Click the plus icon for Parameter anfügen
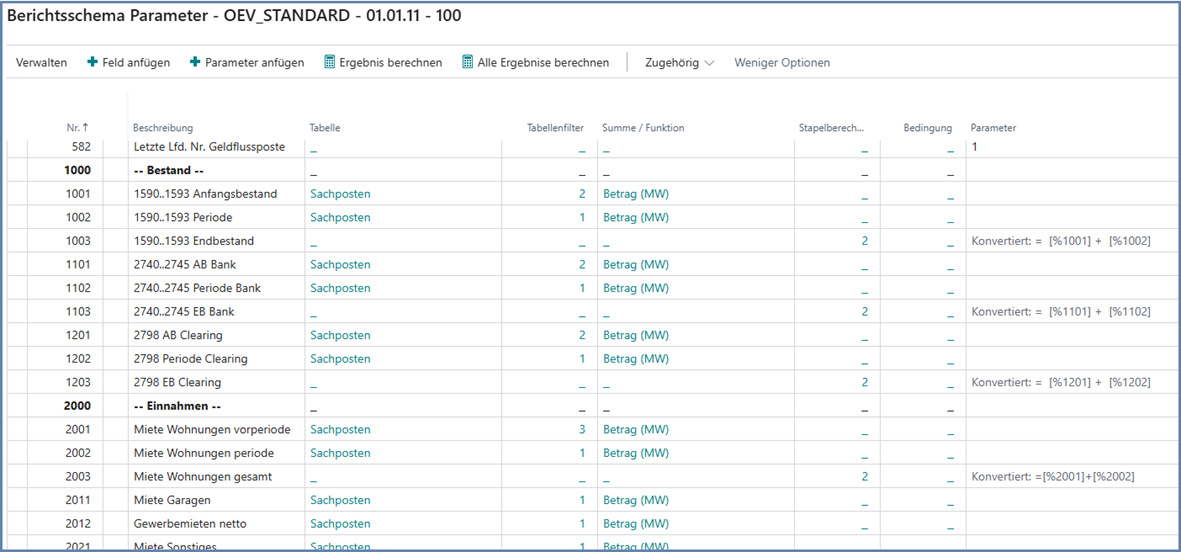 coord(195,62)
